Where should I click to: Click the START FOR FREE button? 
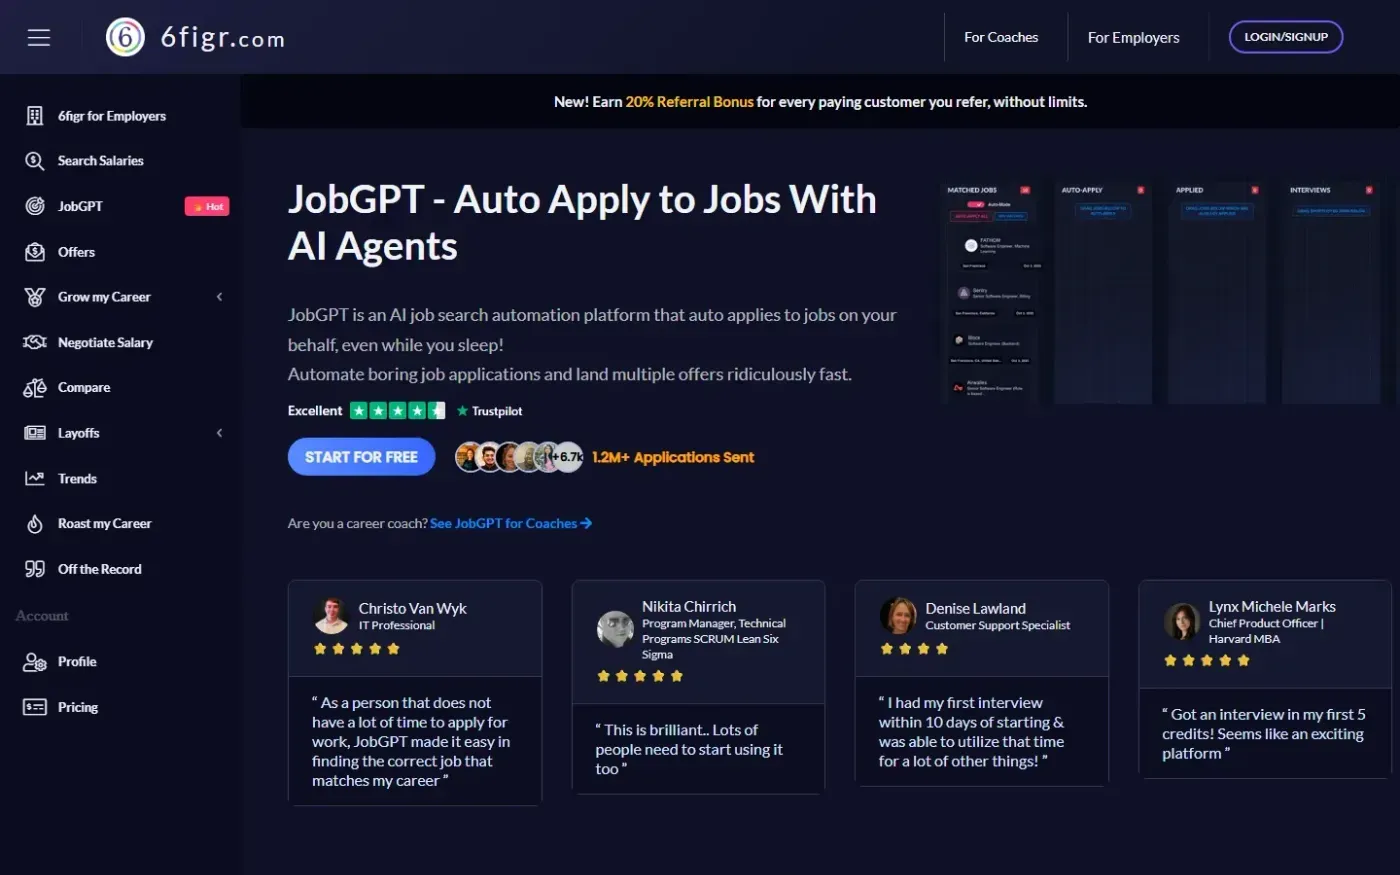pyautogui.click(x=362, y=457)
